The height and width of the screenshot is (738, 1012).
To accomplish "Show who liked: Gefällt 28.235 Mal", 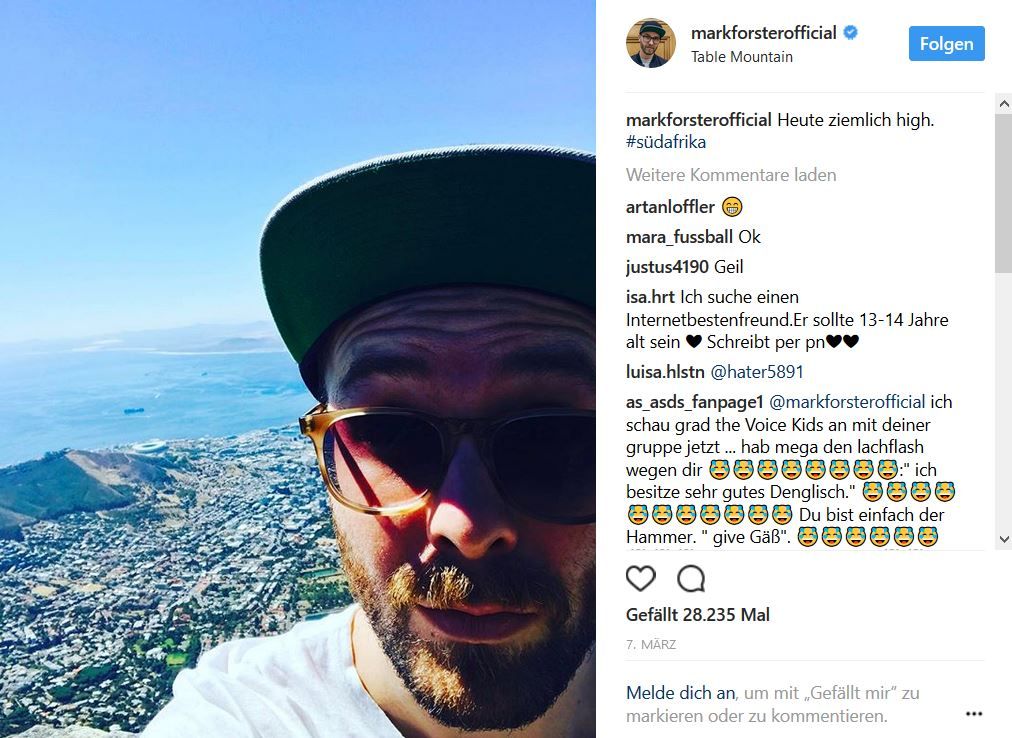I will click(698, 615).
